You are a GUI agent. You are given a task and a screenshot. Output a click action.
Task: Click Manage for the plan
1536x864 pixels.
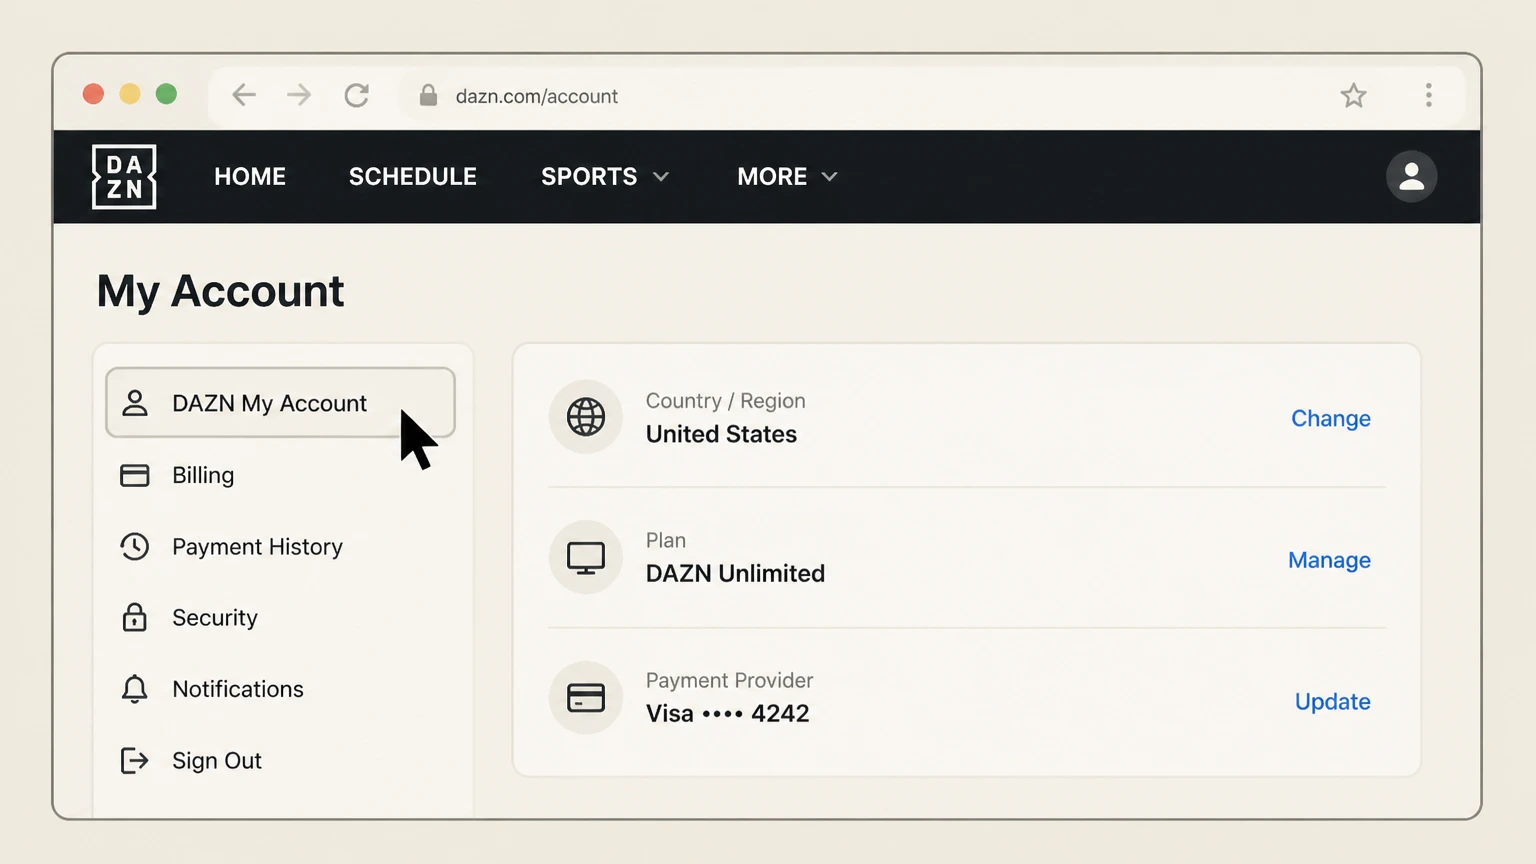click(x=1329, y=560)
